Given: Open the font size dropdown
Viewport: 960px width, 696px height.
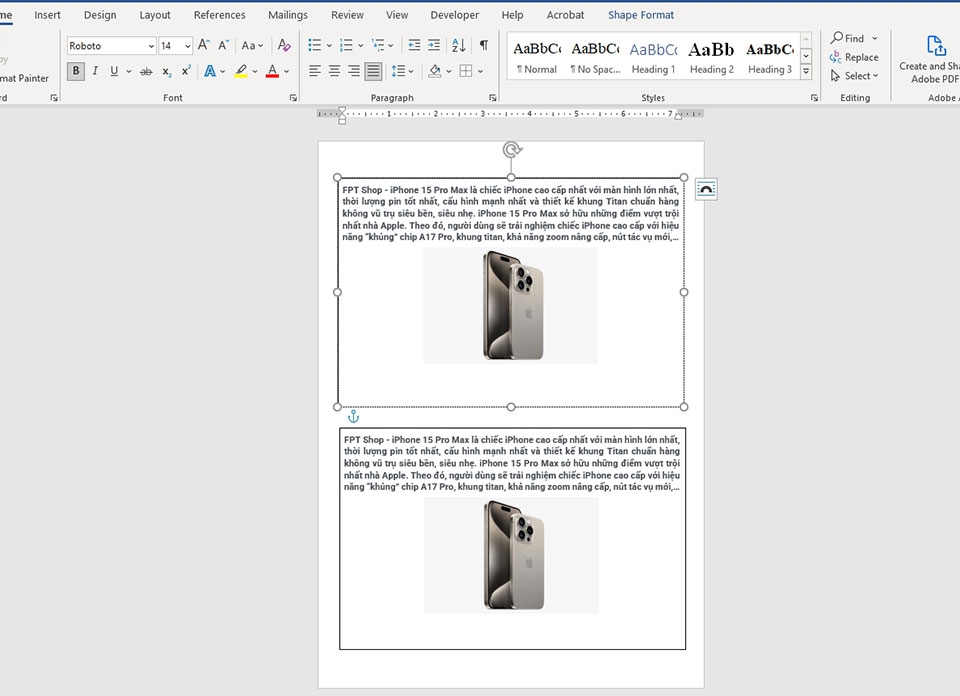Looking at the screenshot, I should tap(188, 46).
